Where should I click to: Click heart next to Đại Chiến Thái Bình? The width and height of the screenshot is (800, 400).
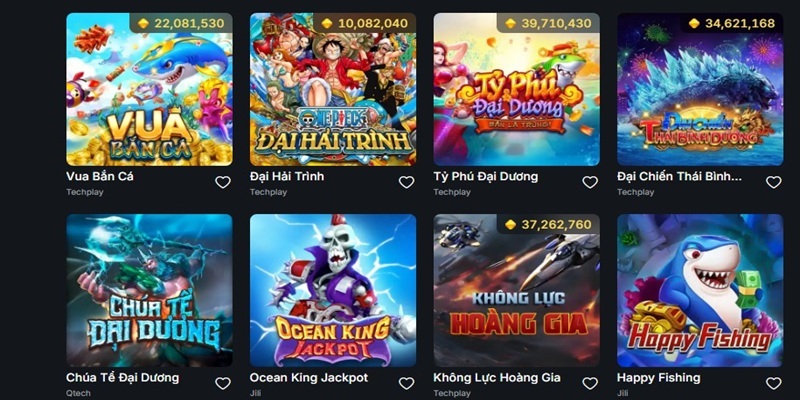pos(773,182)
